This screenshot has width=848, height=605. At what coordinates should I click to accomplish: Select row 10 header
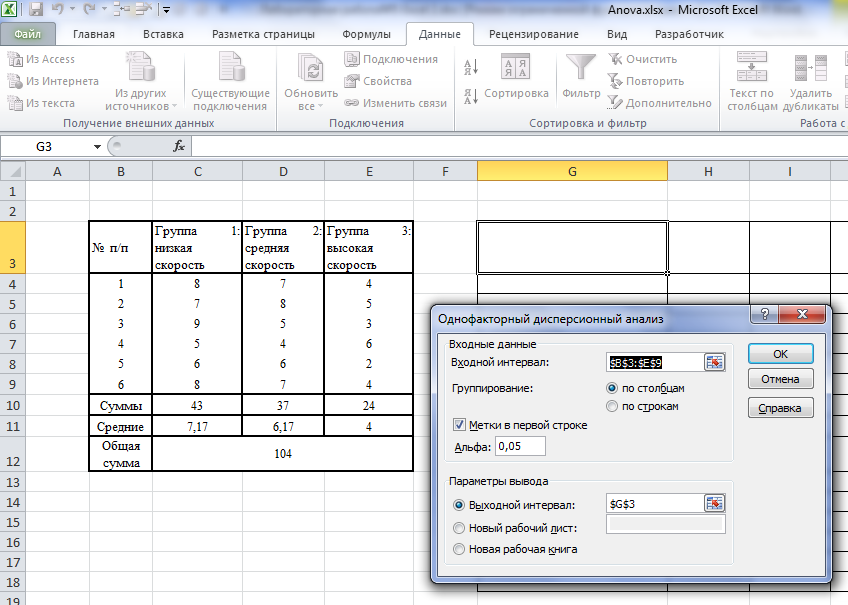(x=13, y=405)
